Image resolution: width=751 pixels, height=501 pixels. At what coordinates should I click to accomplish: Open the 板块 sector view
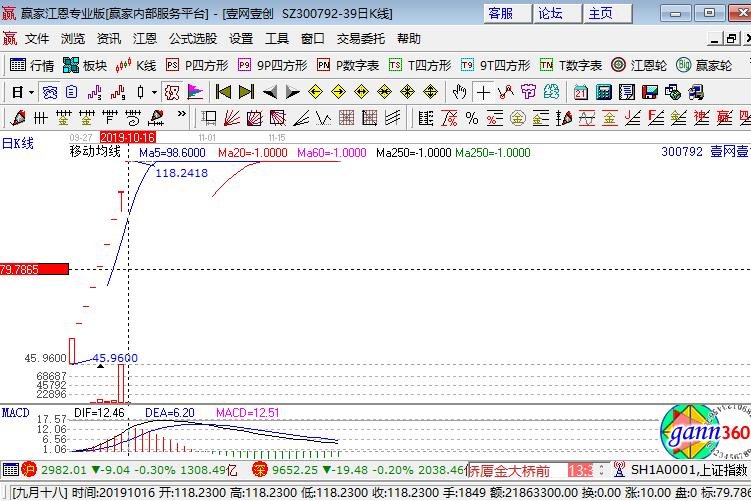[x=85, y=65]
